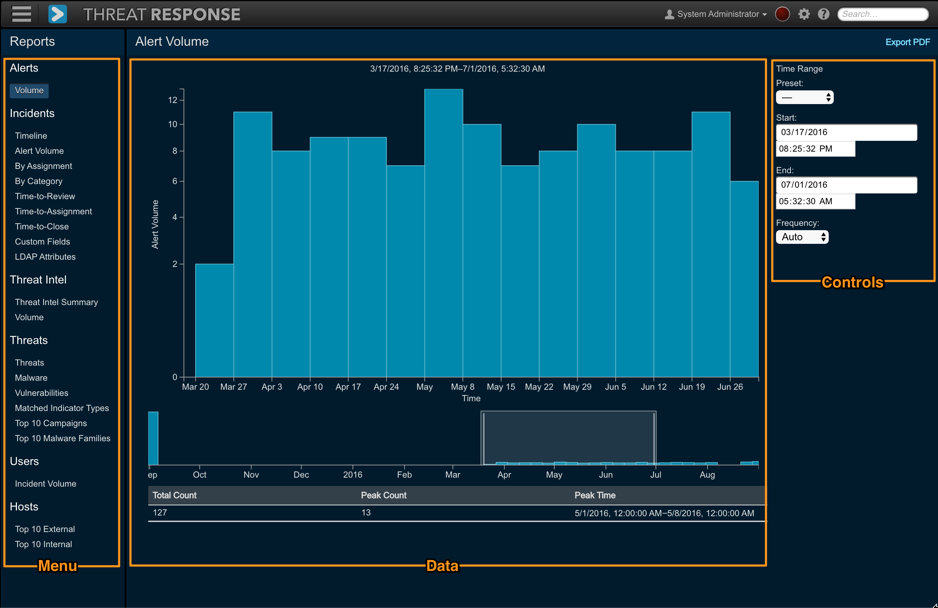Click the tallest bar for May
This screenshot has height=608, width=938.
443,232
